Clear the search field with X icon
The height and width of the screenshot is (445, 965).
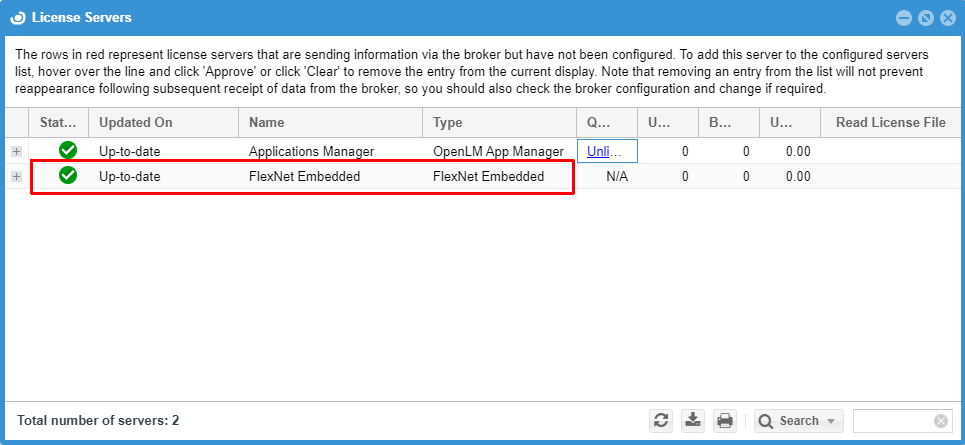pyautogui.click(x=940, y=421)
